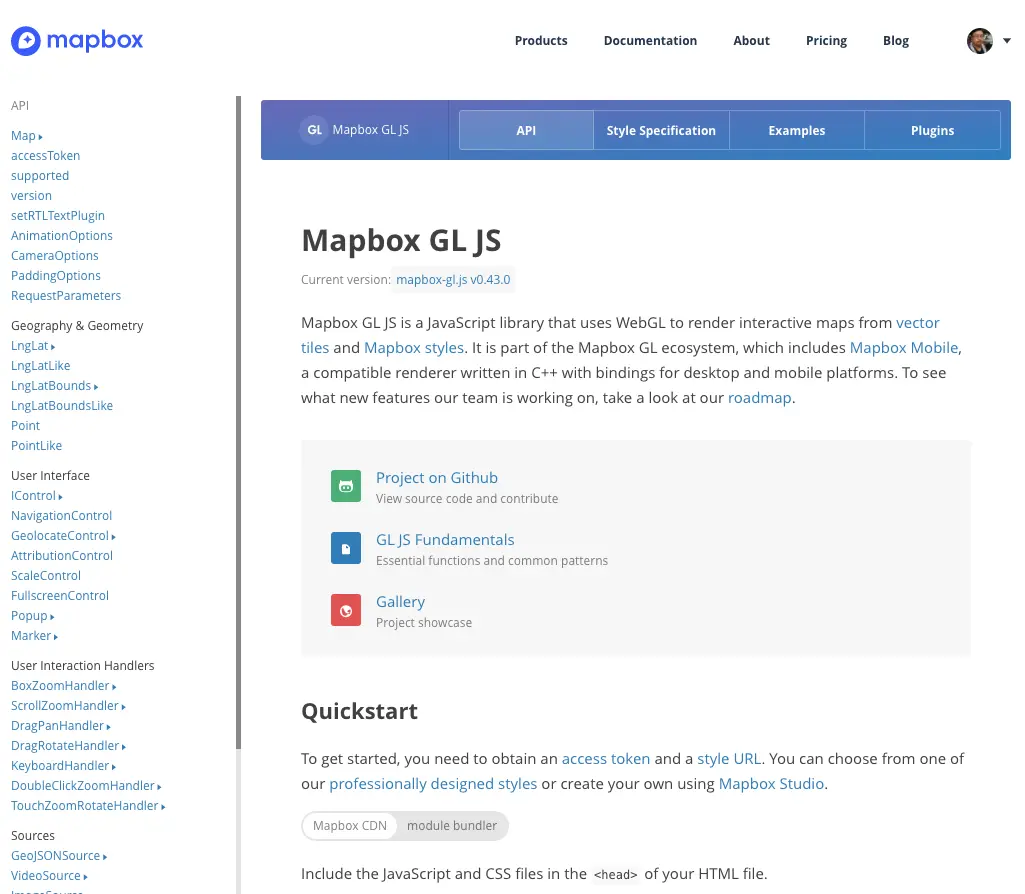Open professionally designed styles link
The image size is (1025, 894).
click(433, 784)
